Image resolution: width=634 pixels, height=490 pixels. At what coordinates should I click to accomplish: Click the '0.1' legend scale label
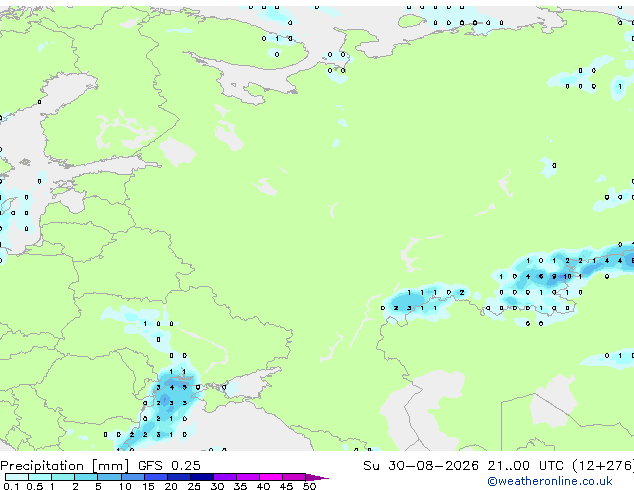[11, 486]
